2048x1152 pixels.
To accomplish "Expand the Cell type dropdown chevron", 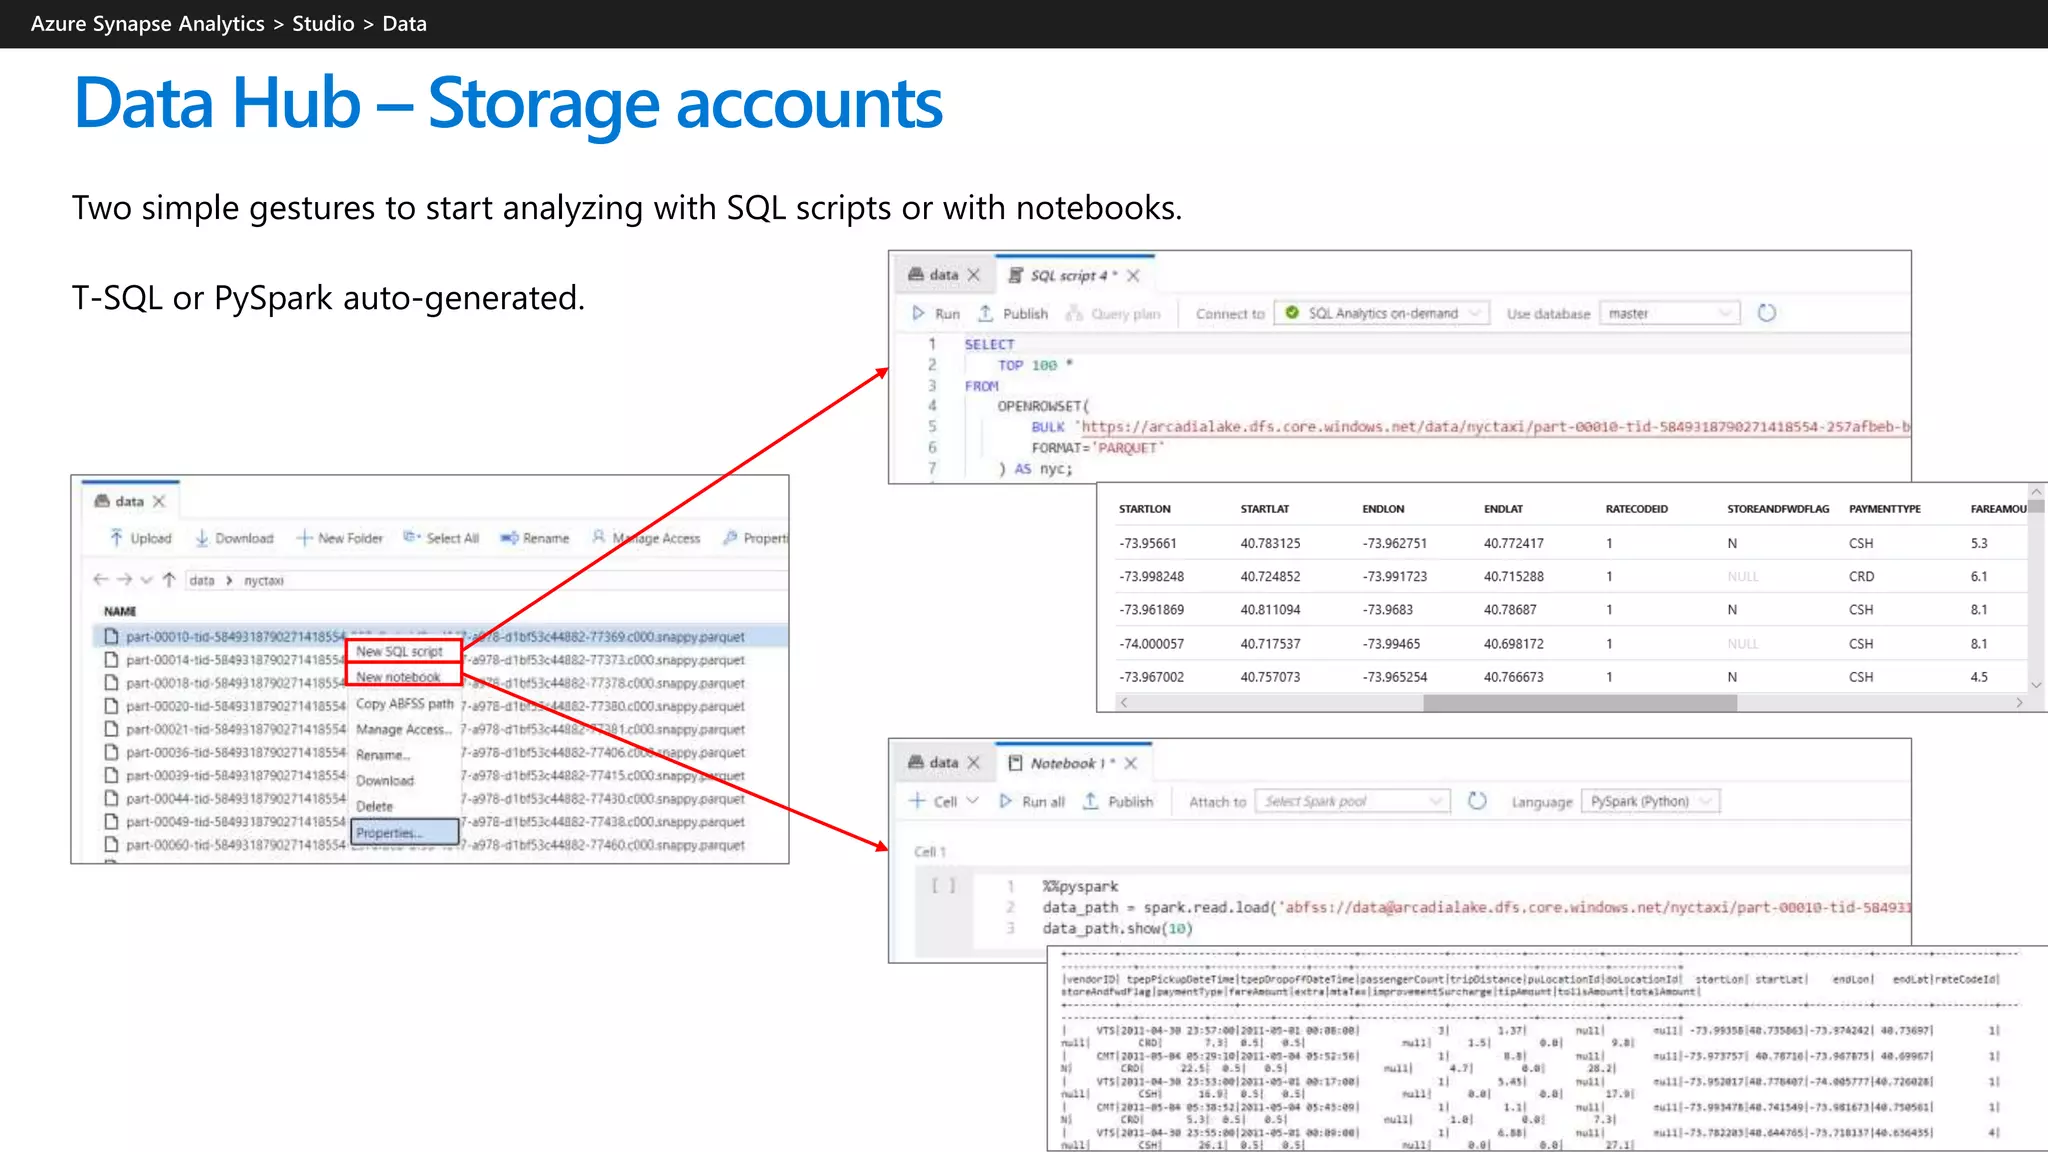I will (972, 801).
